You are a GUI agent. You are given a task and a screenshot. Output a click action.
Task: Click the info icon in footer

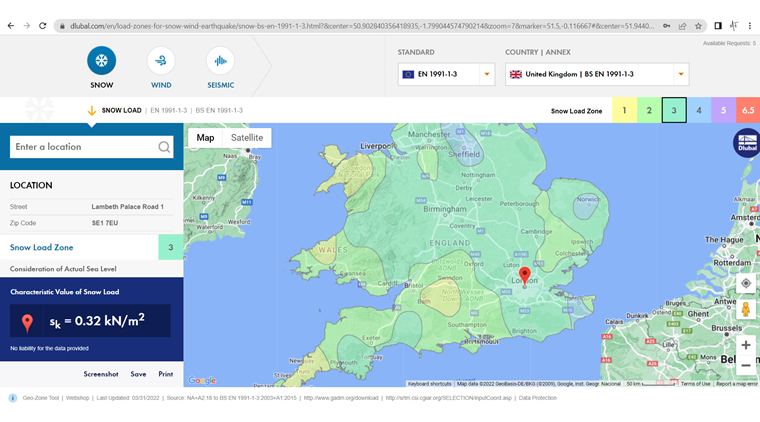coord(13,398)
